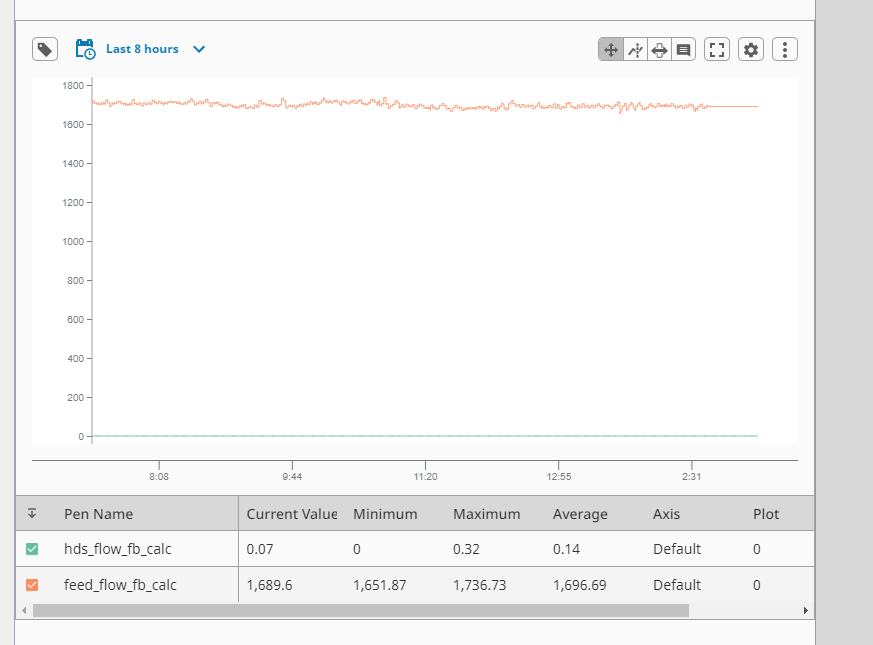This screenshot has height=645, width=873.
Task: Click the Plot column header
Action: [x=766, y=514]
